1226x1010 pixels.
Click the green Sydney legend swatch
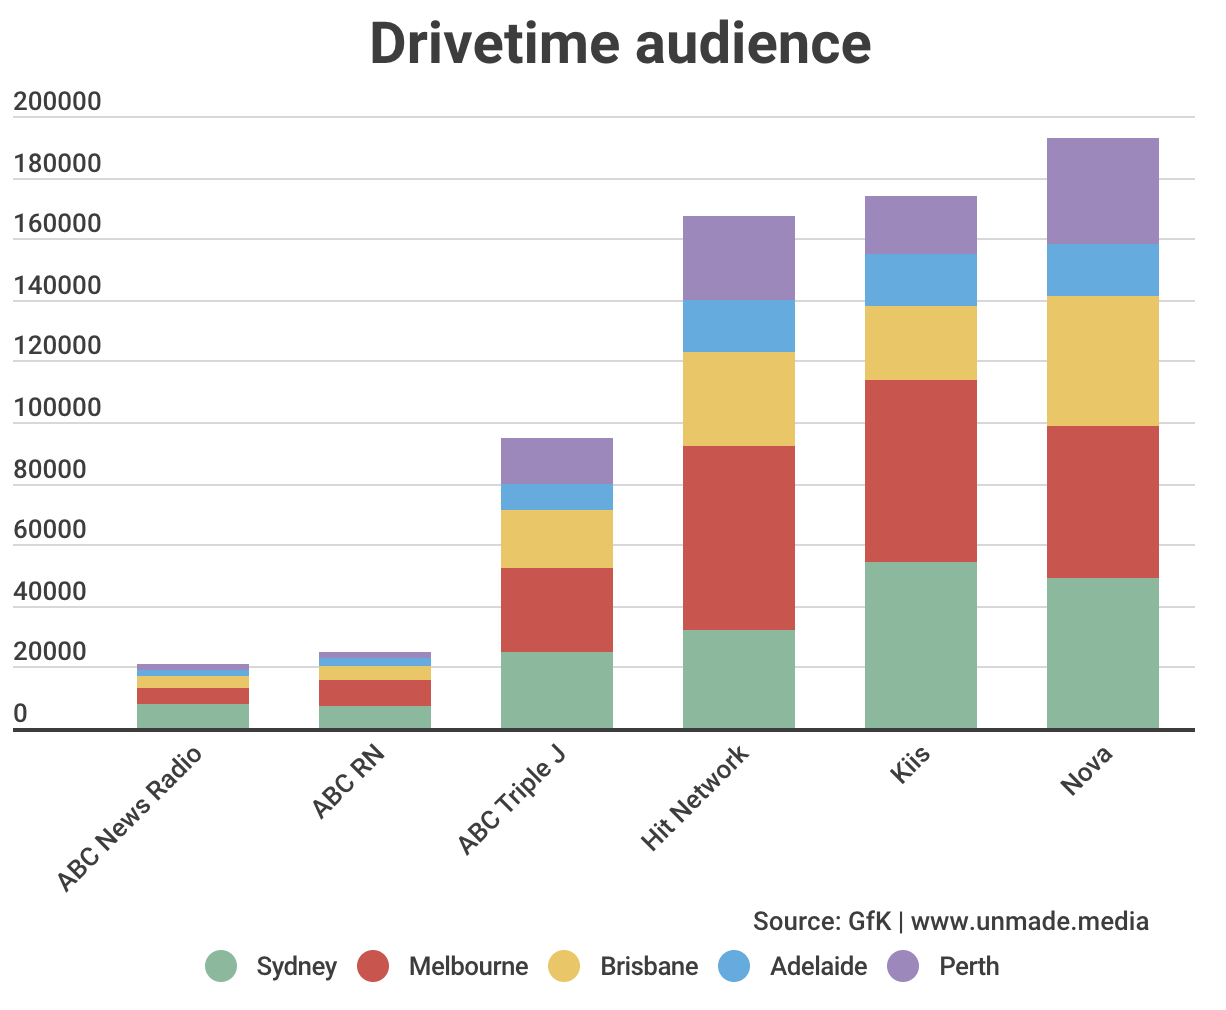[x=221, y=966]
